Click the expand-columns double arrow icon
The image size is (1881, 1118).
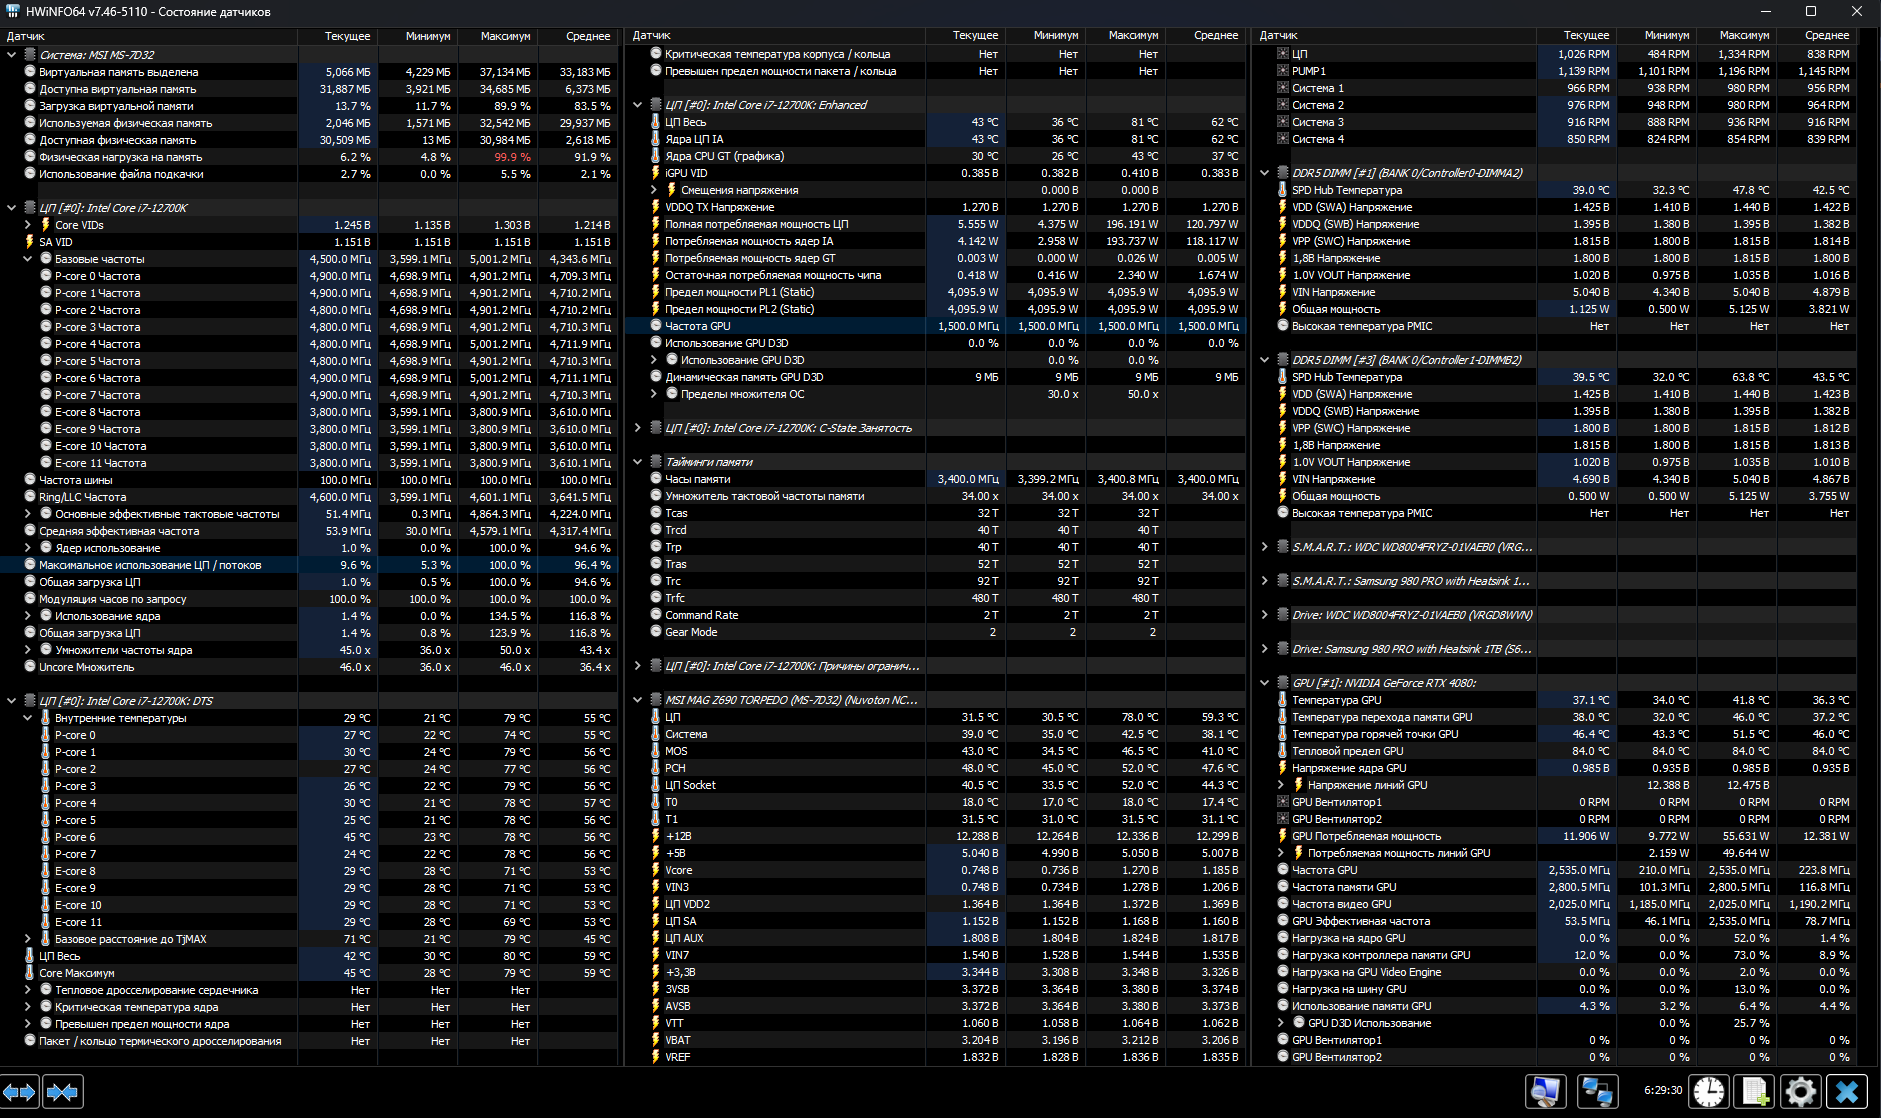pyautogui.click(x=20, y=1092)
